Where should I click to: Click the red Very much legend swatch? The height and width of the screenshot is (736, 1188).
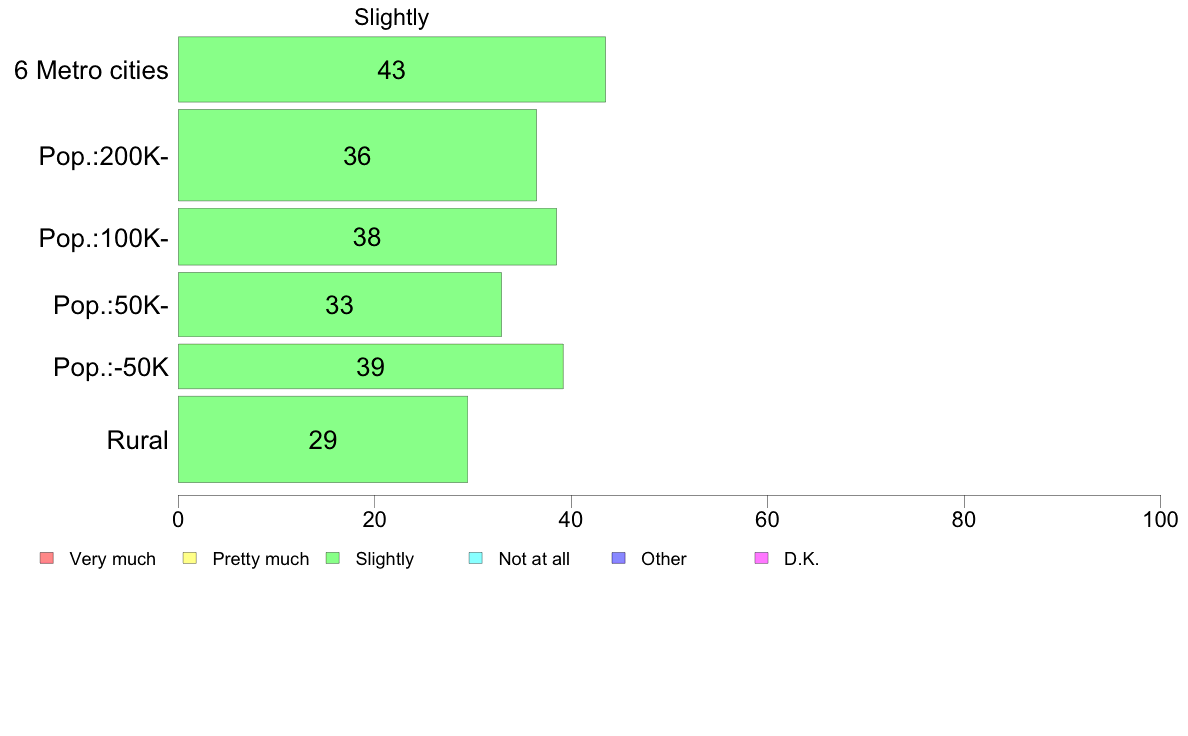tap(47, 559)
